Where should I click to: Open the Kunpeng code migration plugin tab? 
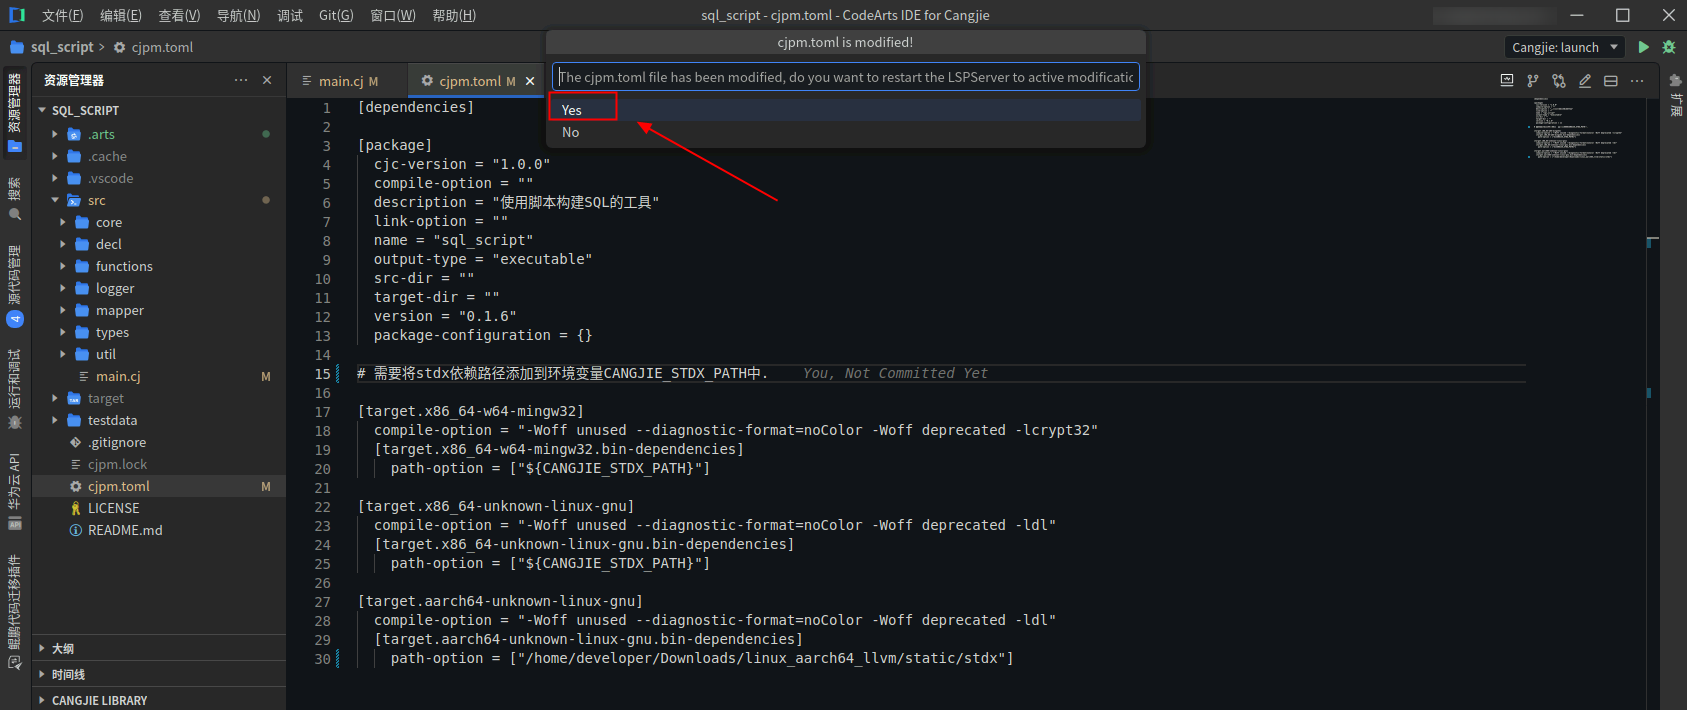[15, 610]
